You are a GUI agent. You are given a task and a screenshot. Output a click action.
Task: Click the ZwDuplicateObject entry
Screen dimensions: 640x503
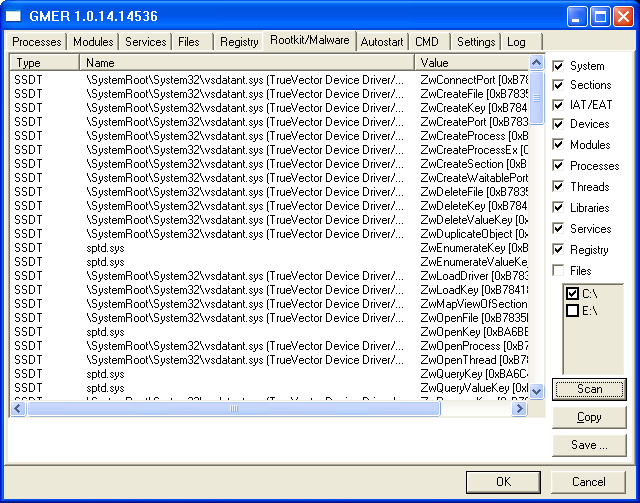(269, 234)
